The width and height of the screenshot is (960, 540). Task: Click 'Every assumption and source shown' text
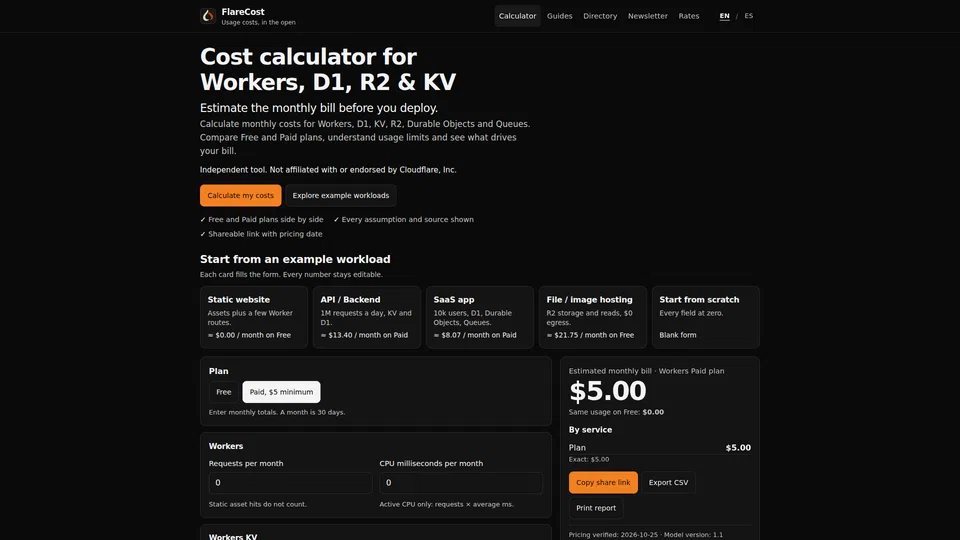click(x=408, y=219)
